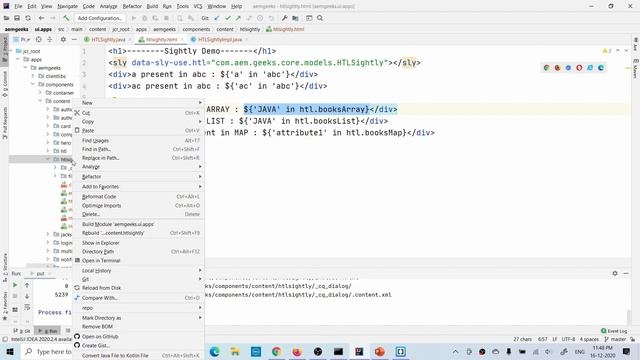Hide the Project panel with minus icon
The height and width of the screenshot is (360, 640).
tap(74, 40)
